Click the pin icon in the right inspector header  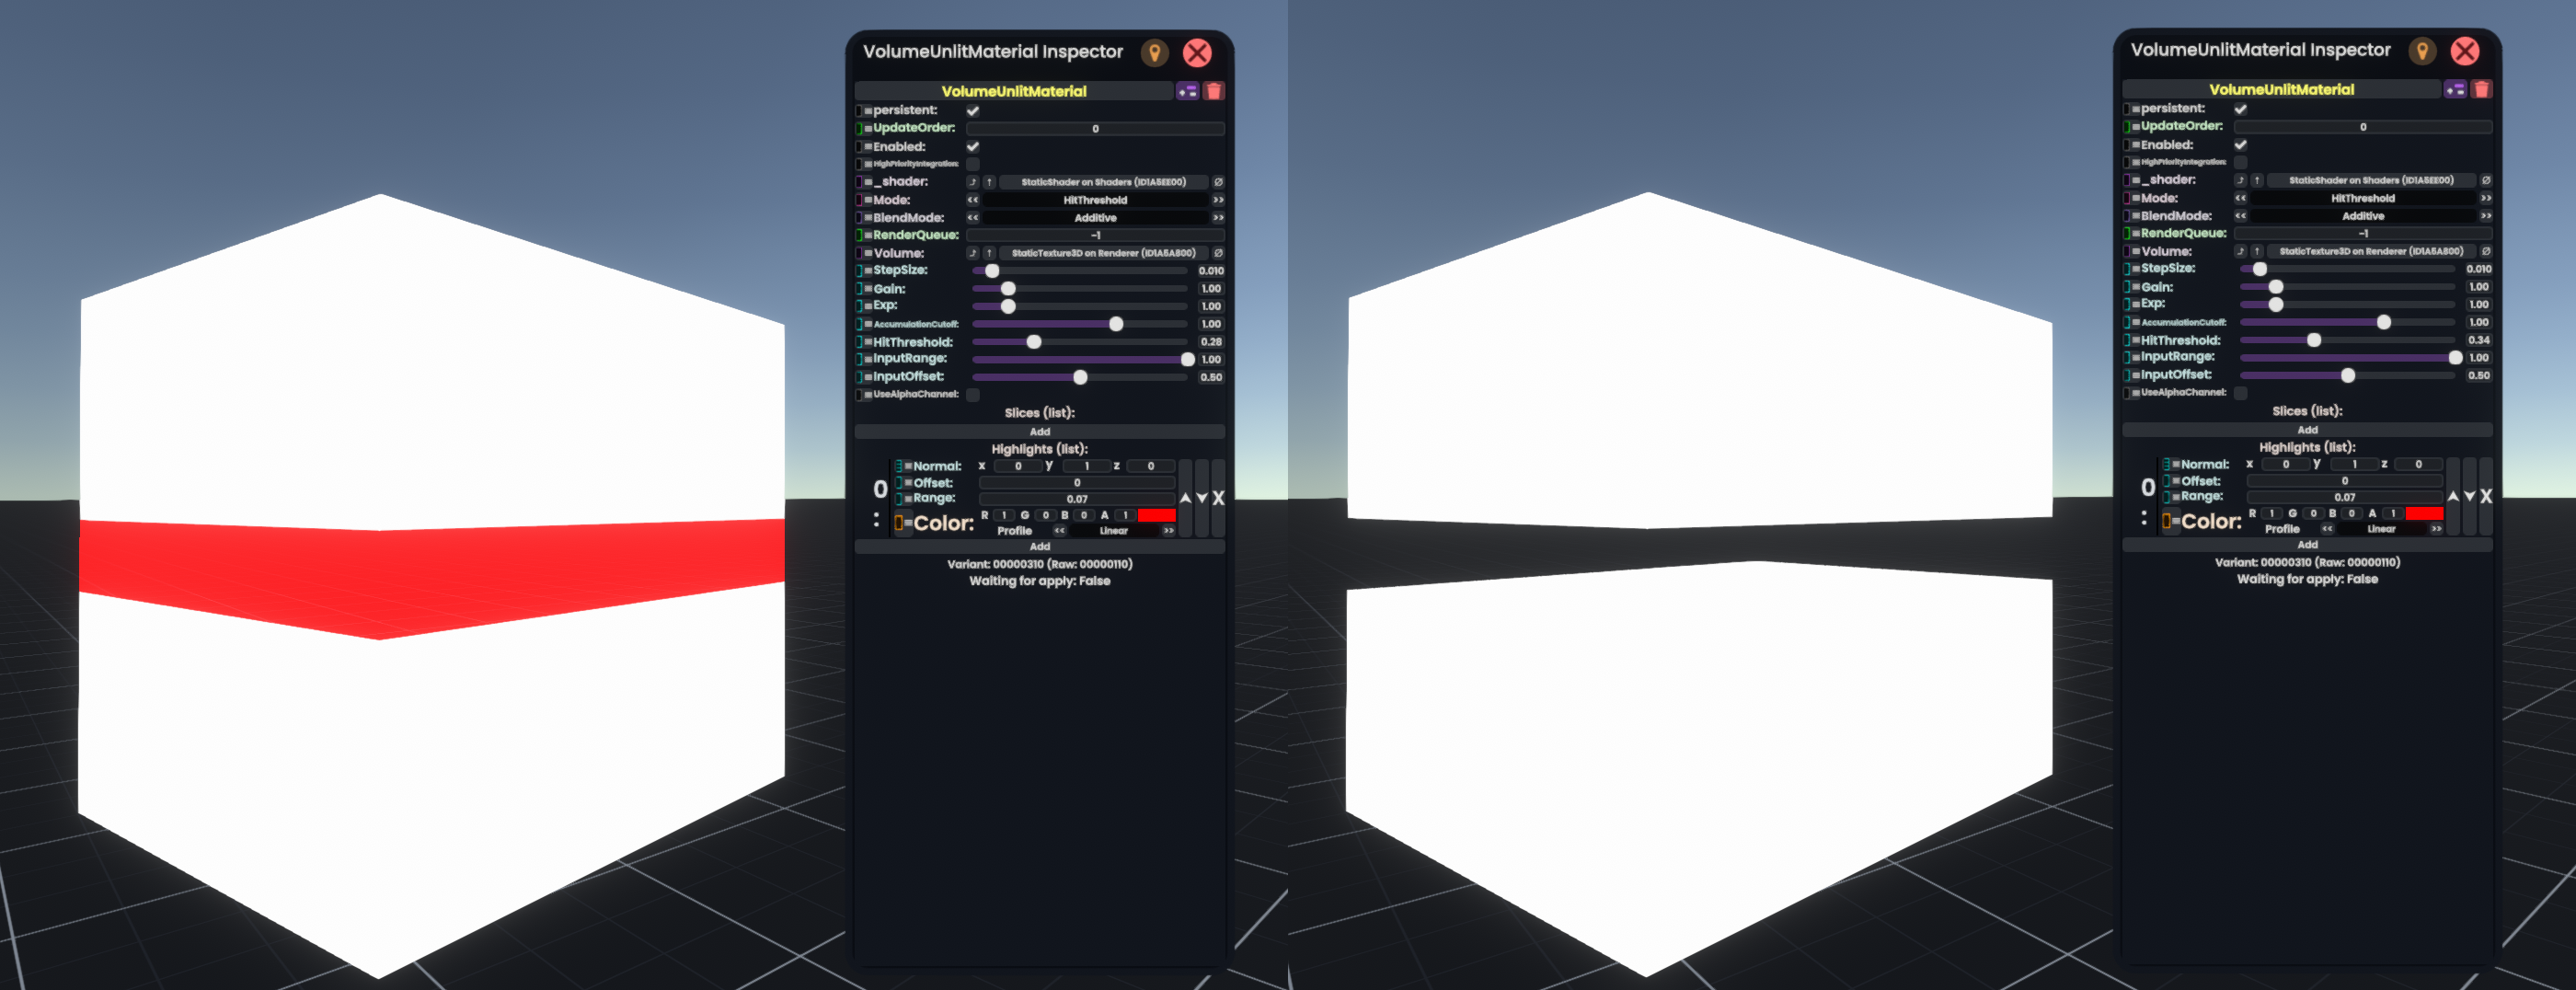(x=2422, y=51)
